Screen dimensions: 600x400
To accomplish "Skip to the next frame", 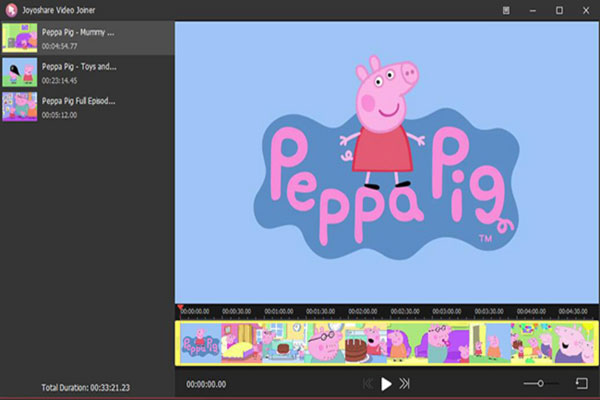I will point(404,383).
